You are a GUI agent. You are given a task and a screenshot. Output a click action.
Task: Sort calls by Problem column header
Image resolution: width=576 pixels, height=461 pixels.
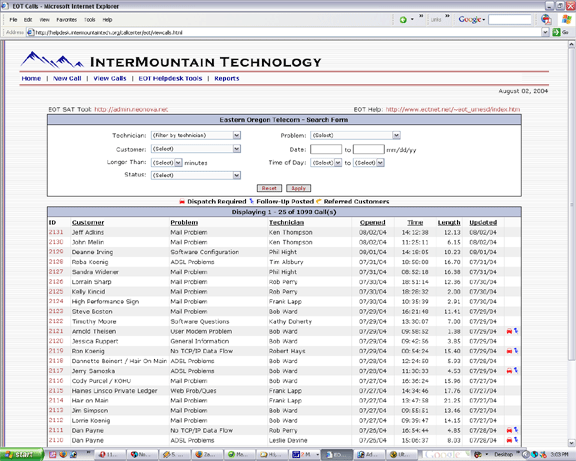point(184,223)
